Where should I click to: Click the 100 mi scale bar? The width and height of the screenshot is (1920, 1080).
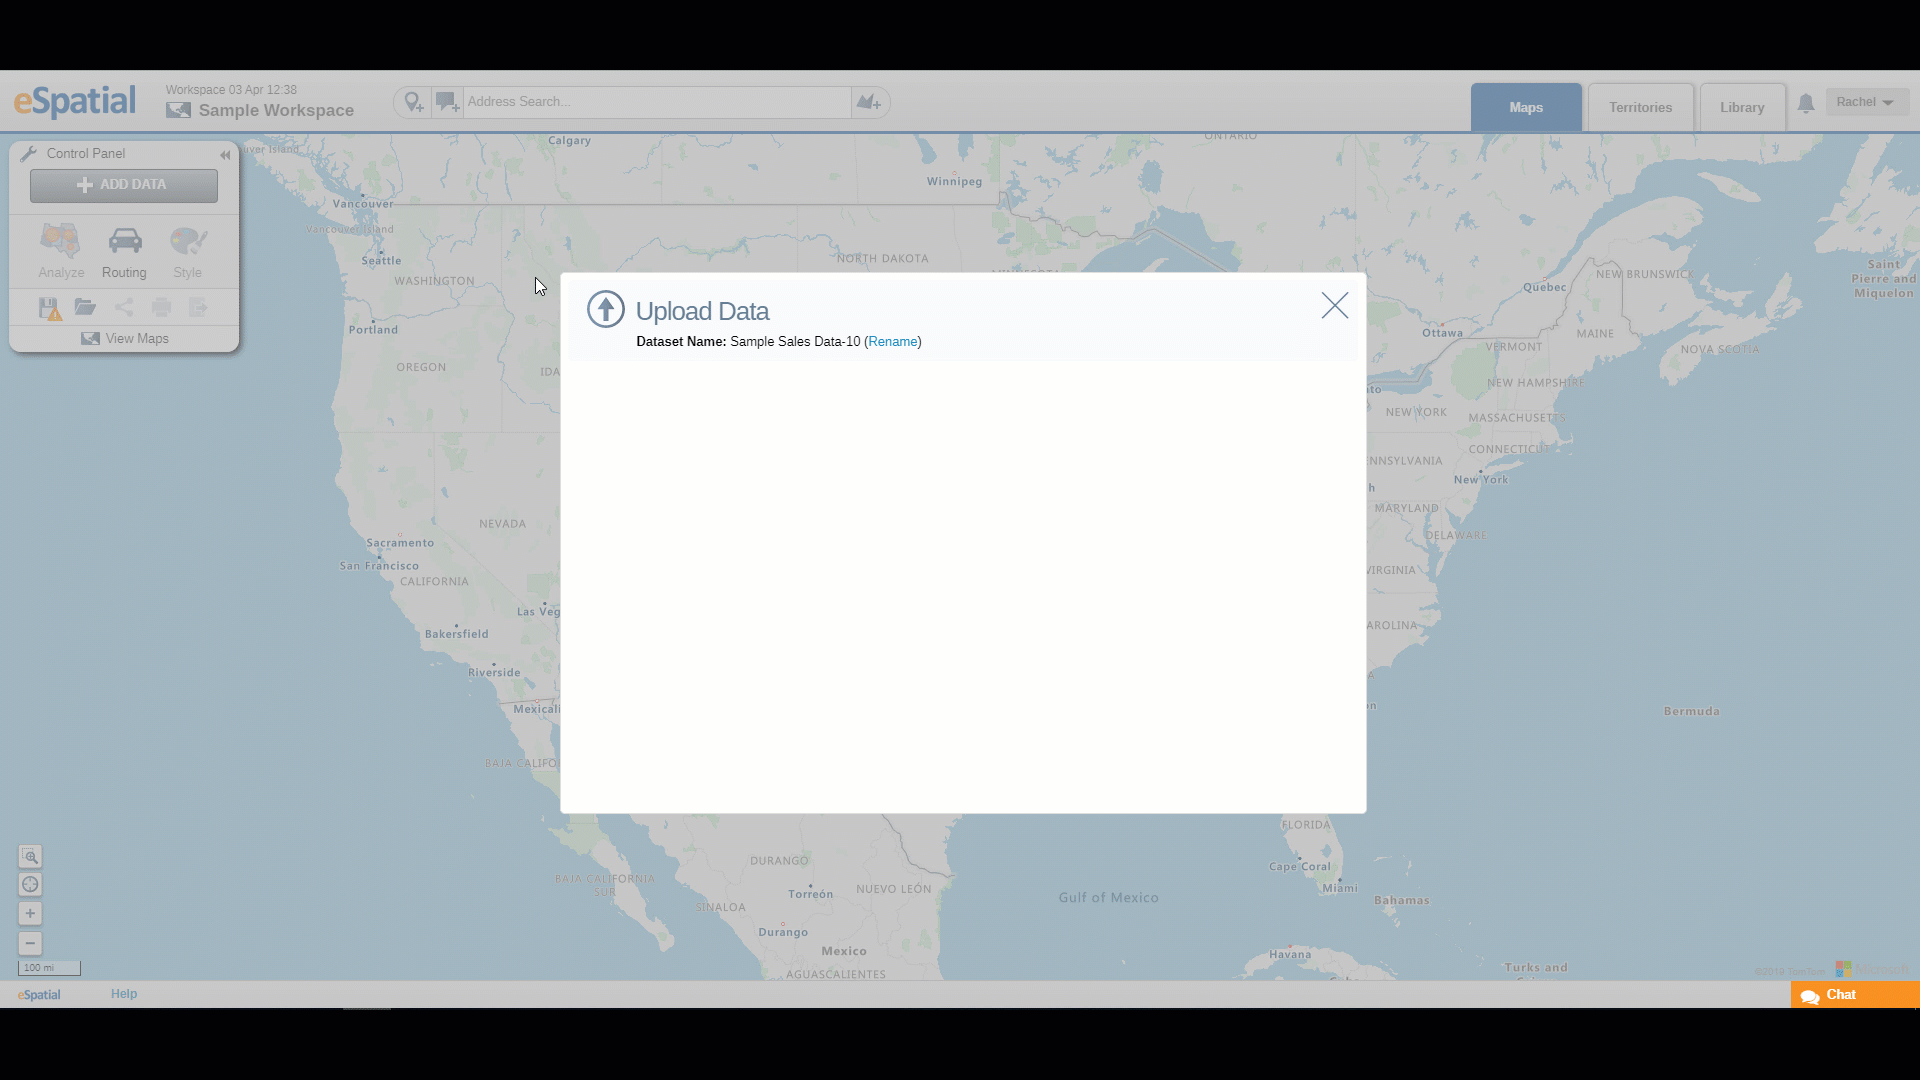[x=49, y=968]
